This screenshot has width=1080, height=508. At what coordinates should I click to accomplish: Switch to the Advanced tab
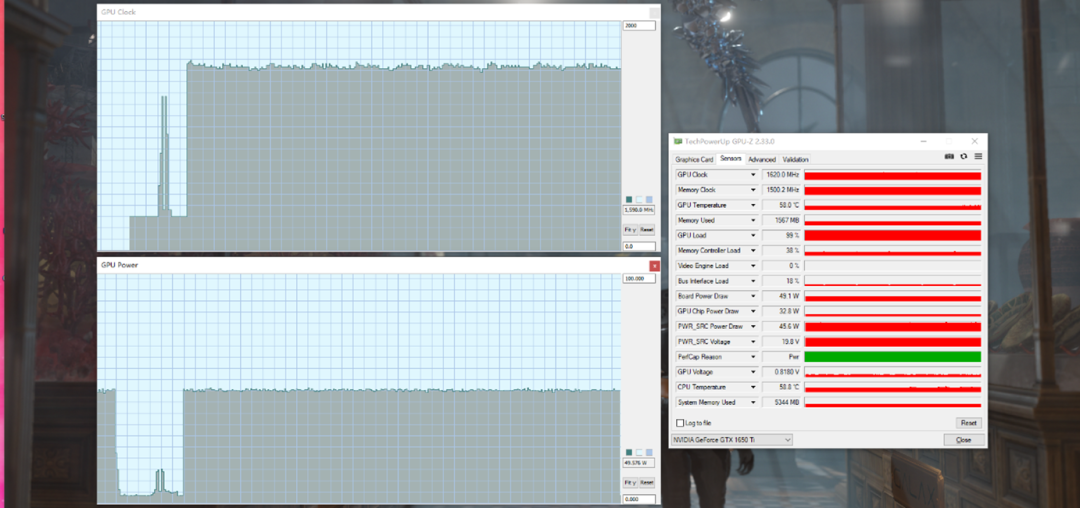(x=762, y=159)
